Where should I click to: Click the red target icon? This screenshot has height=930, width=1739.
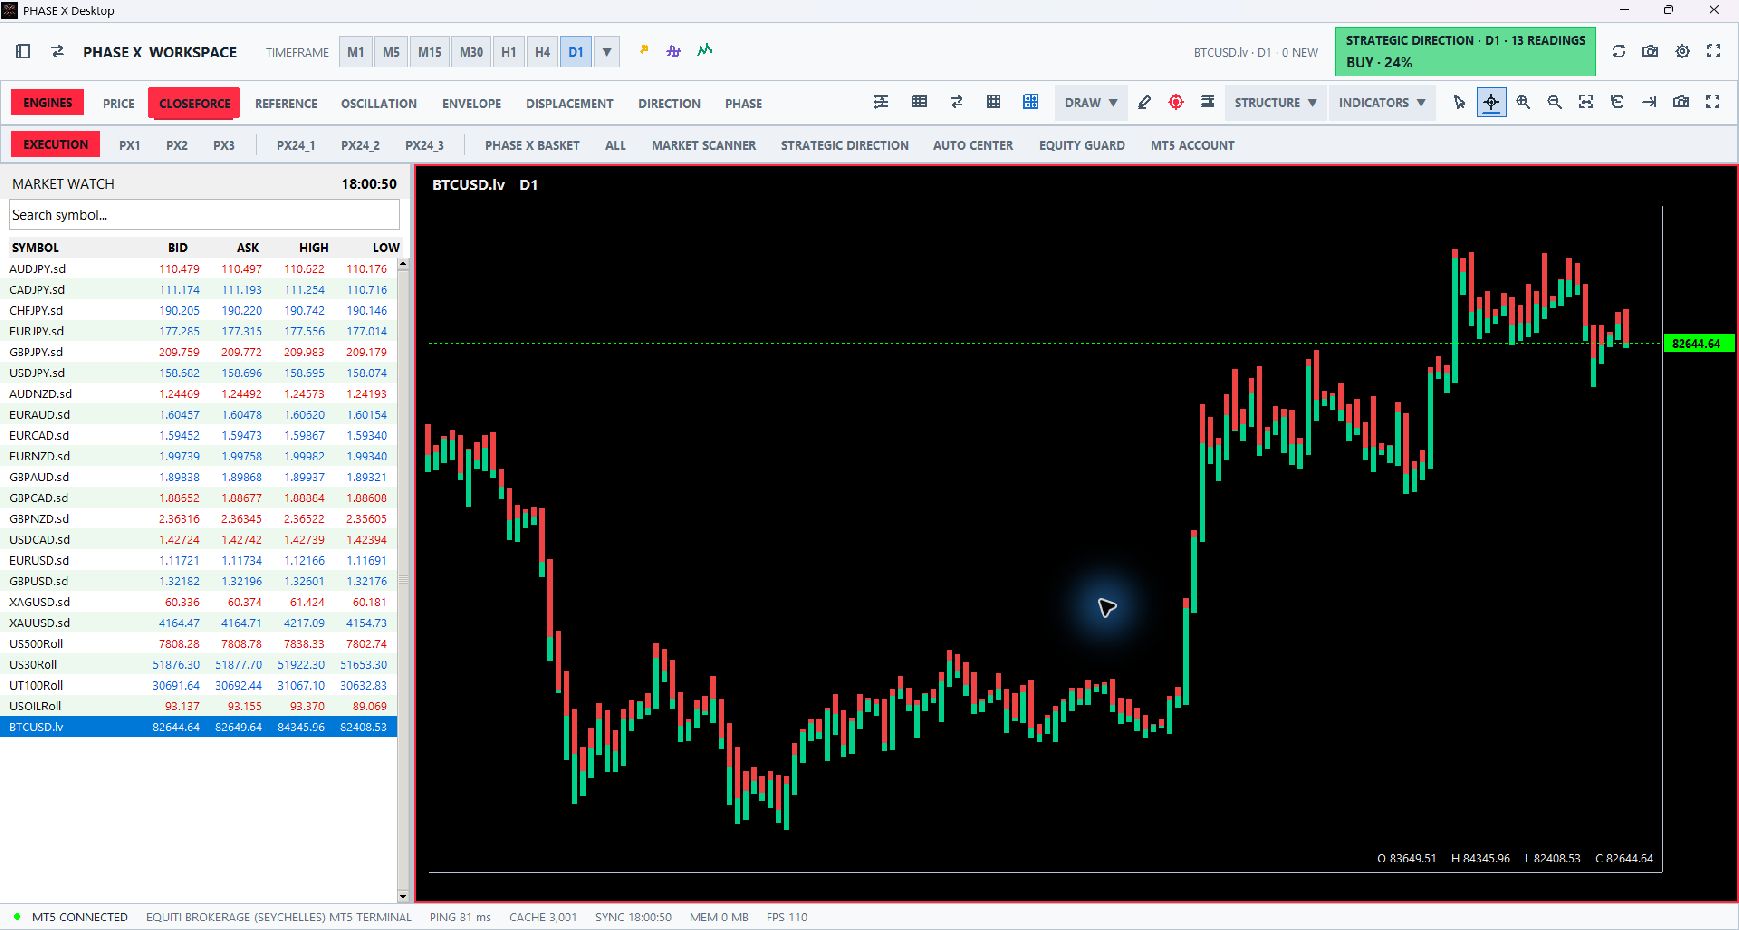tap(1176, 102)
